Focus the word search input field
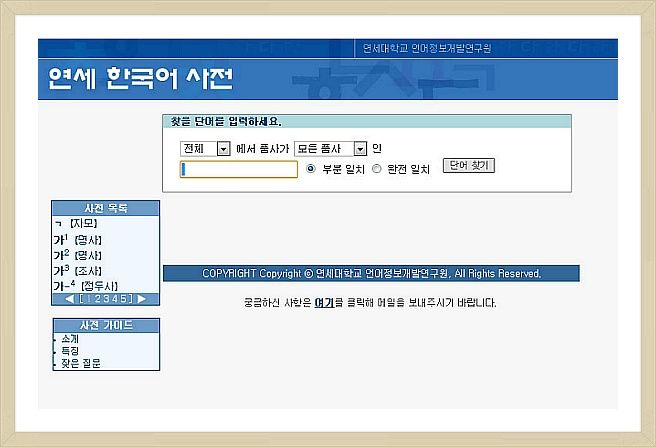The width and height of the screenshot is (656, 447). coord(238,170)
